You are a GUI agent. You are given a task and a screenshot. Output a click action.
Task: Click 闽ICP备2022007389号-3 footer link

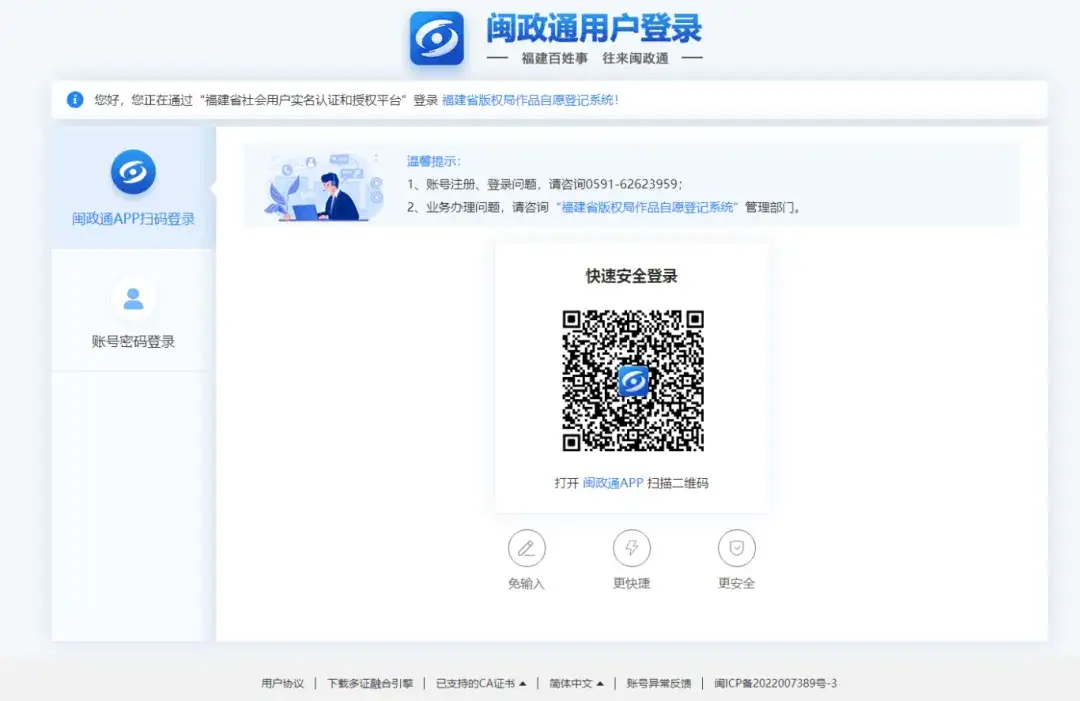[776, 683]
